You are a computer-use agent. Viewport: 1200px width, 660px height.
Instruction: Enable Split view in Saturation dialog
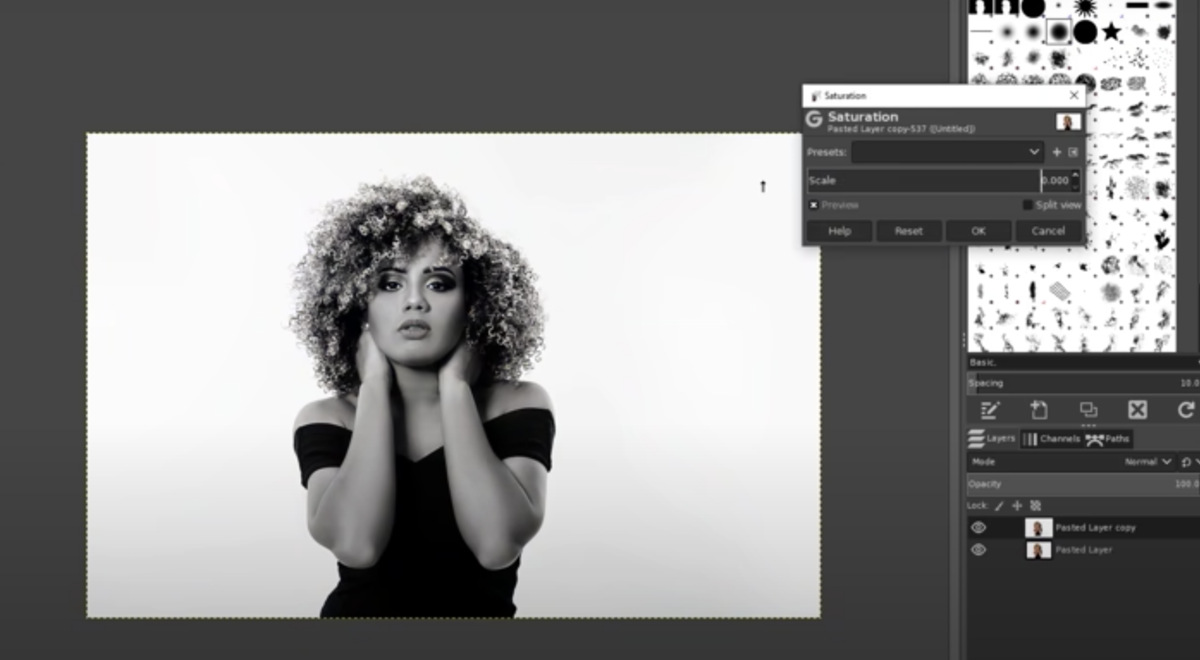click(x=1029, y=204)
